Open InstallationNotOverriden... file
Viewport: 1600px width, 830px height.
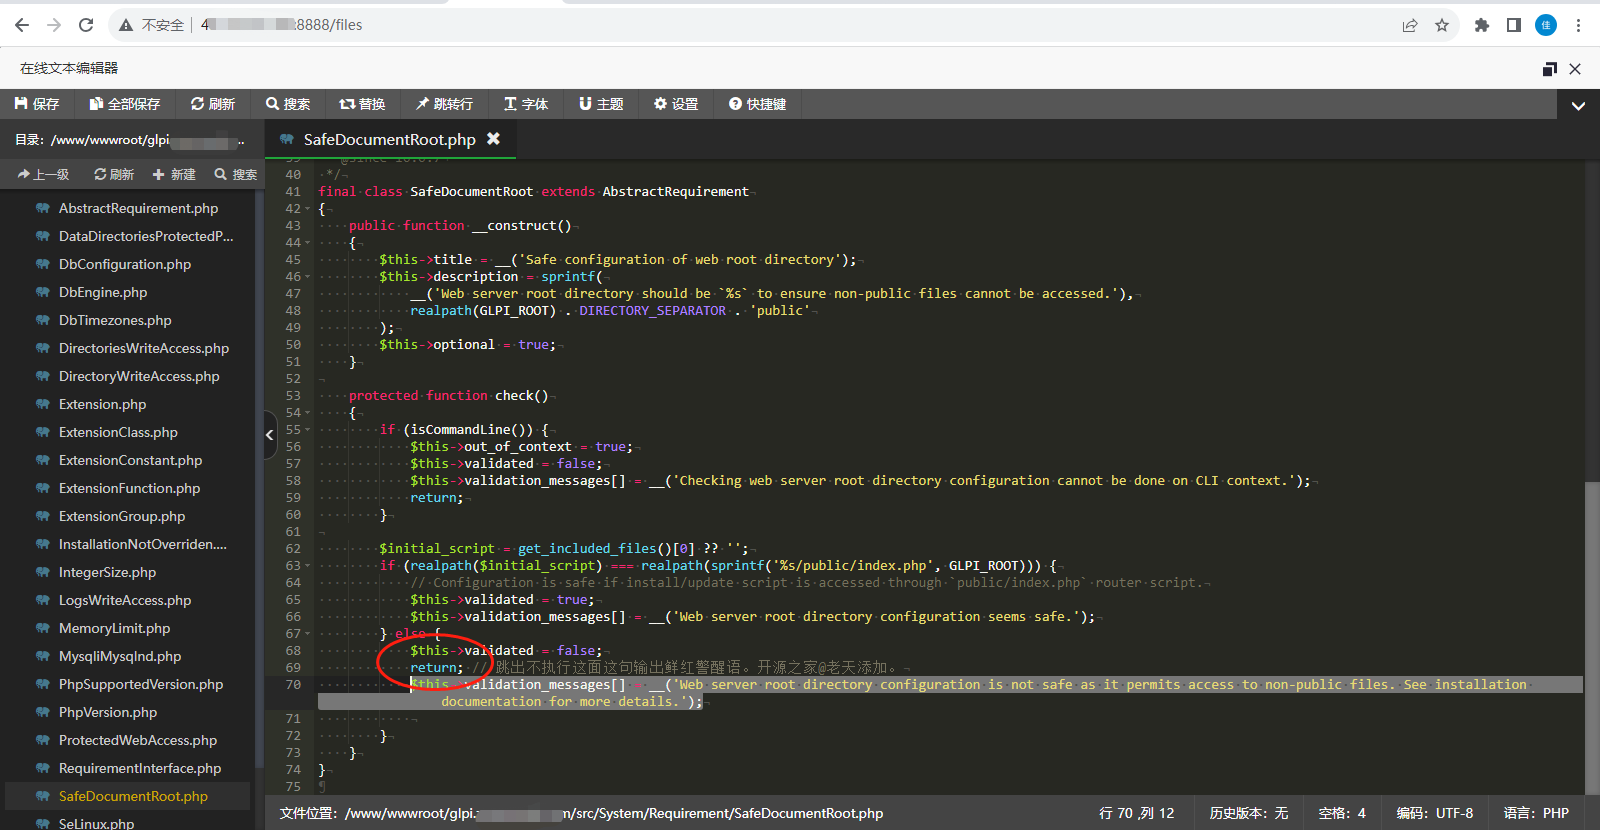[143, 544]
